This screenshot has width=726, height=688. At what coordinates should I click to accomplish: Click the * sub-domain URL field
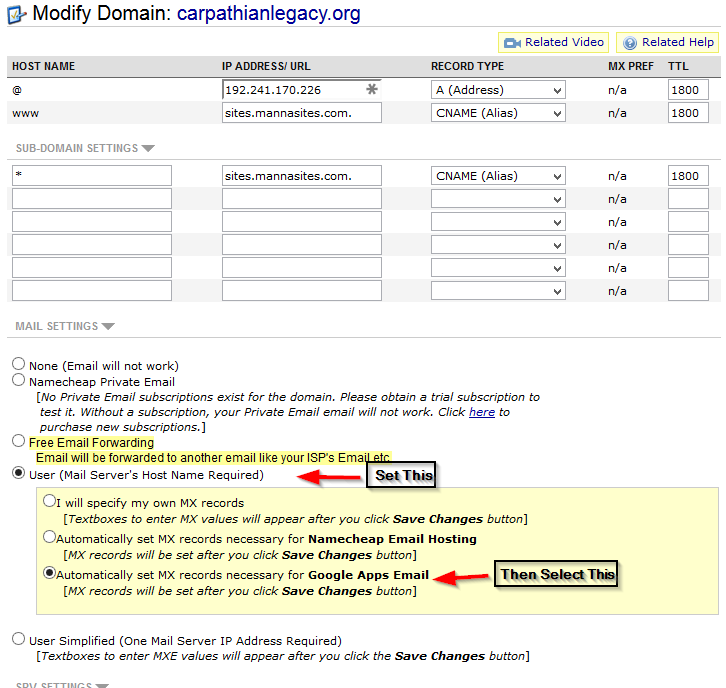point(302,175)
